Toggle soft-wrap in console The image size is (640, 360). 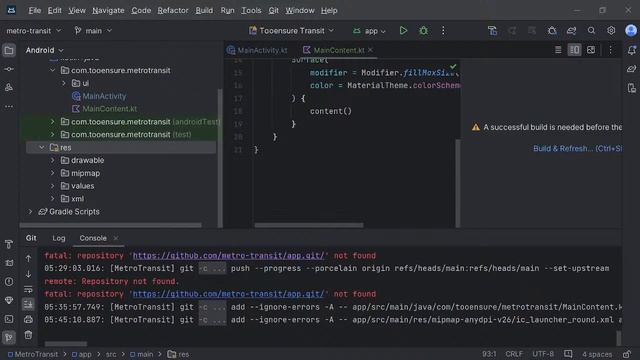[28, 289]
